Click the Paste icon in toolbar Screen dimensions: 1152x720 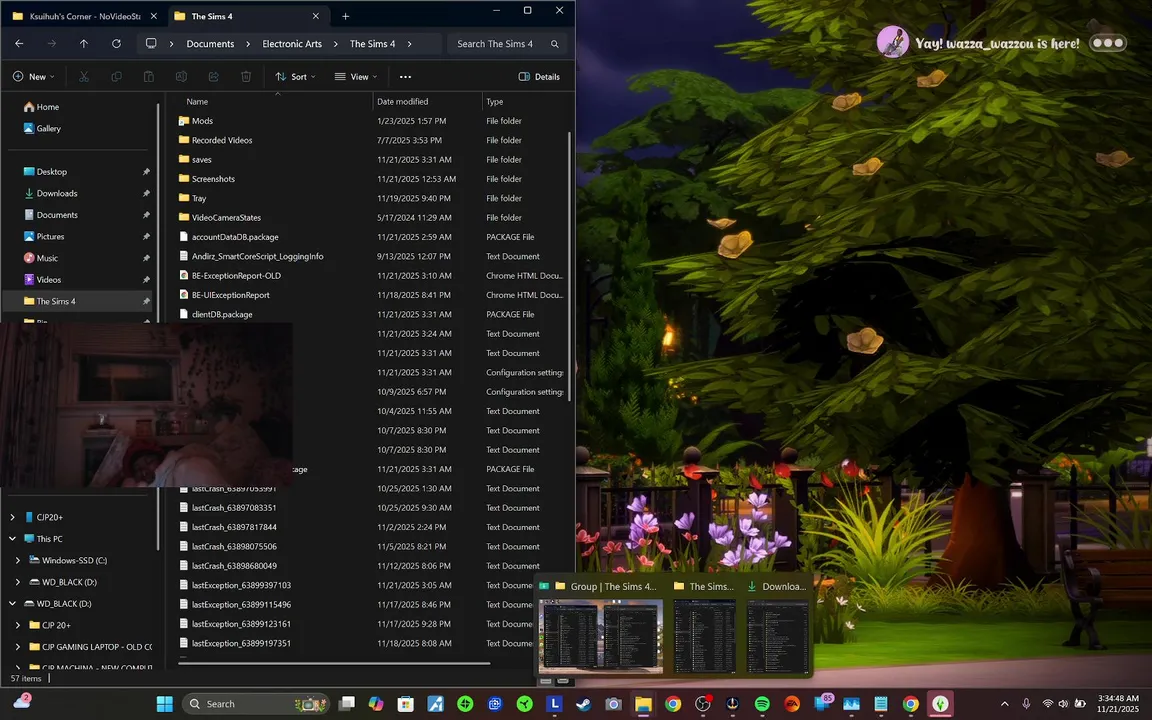click(x=148, y=76)
